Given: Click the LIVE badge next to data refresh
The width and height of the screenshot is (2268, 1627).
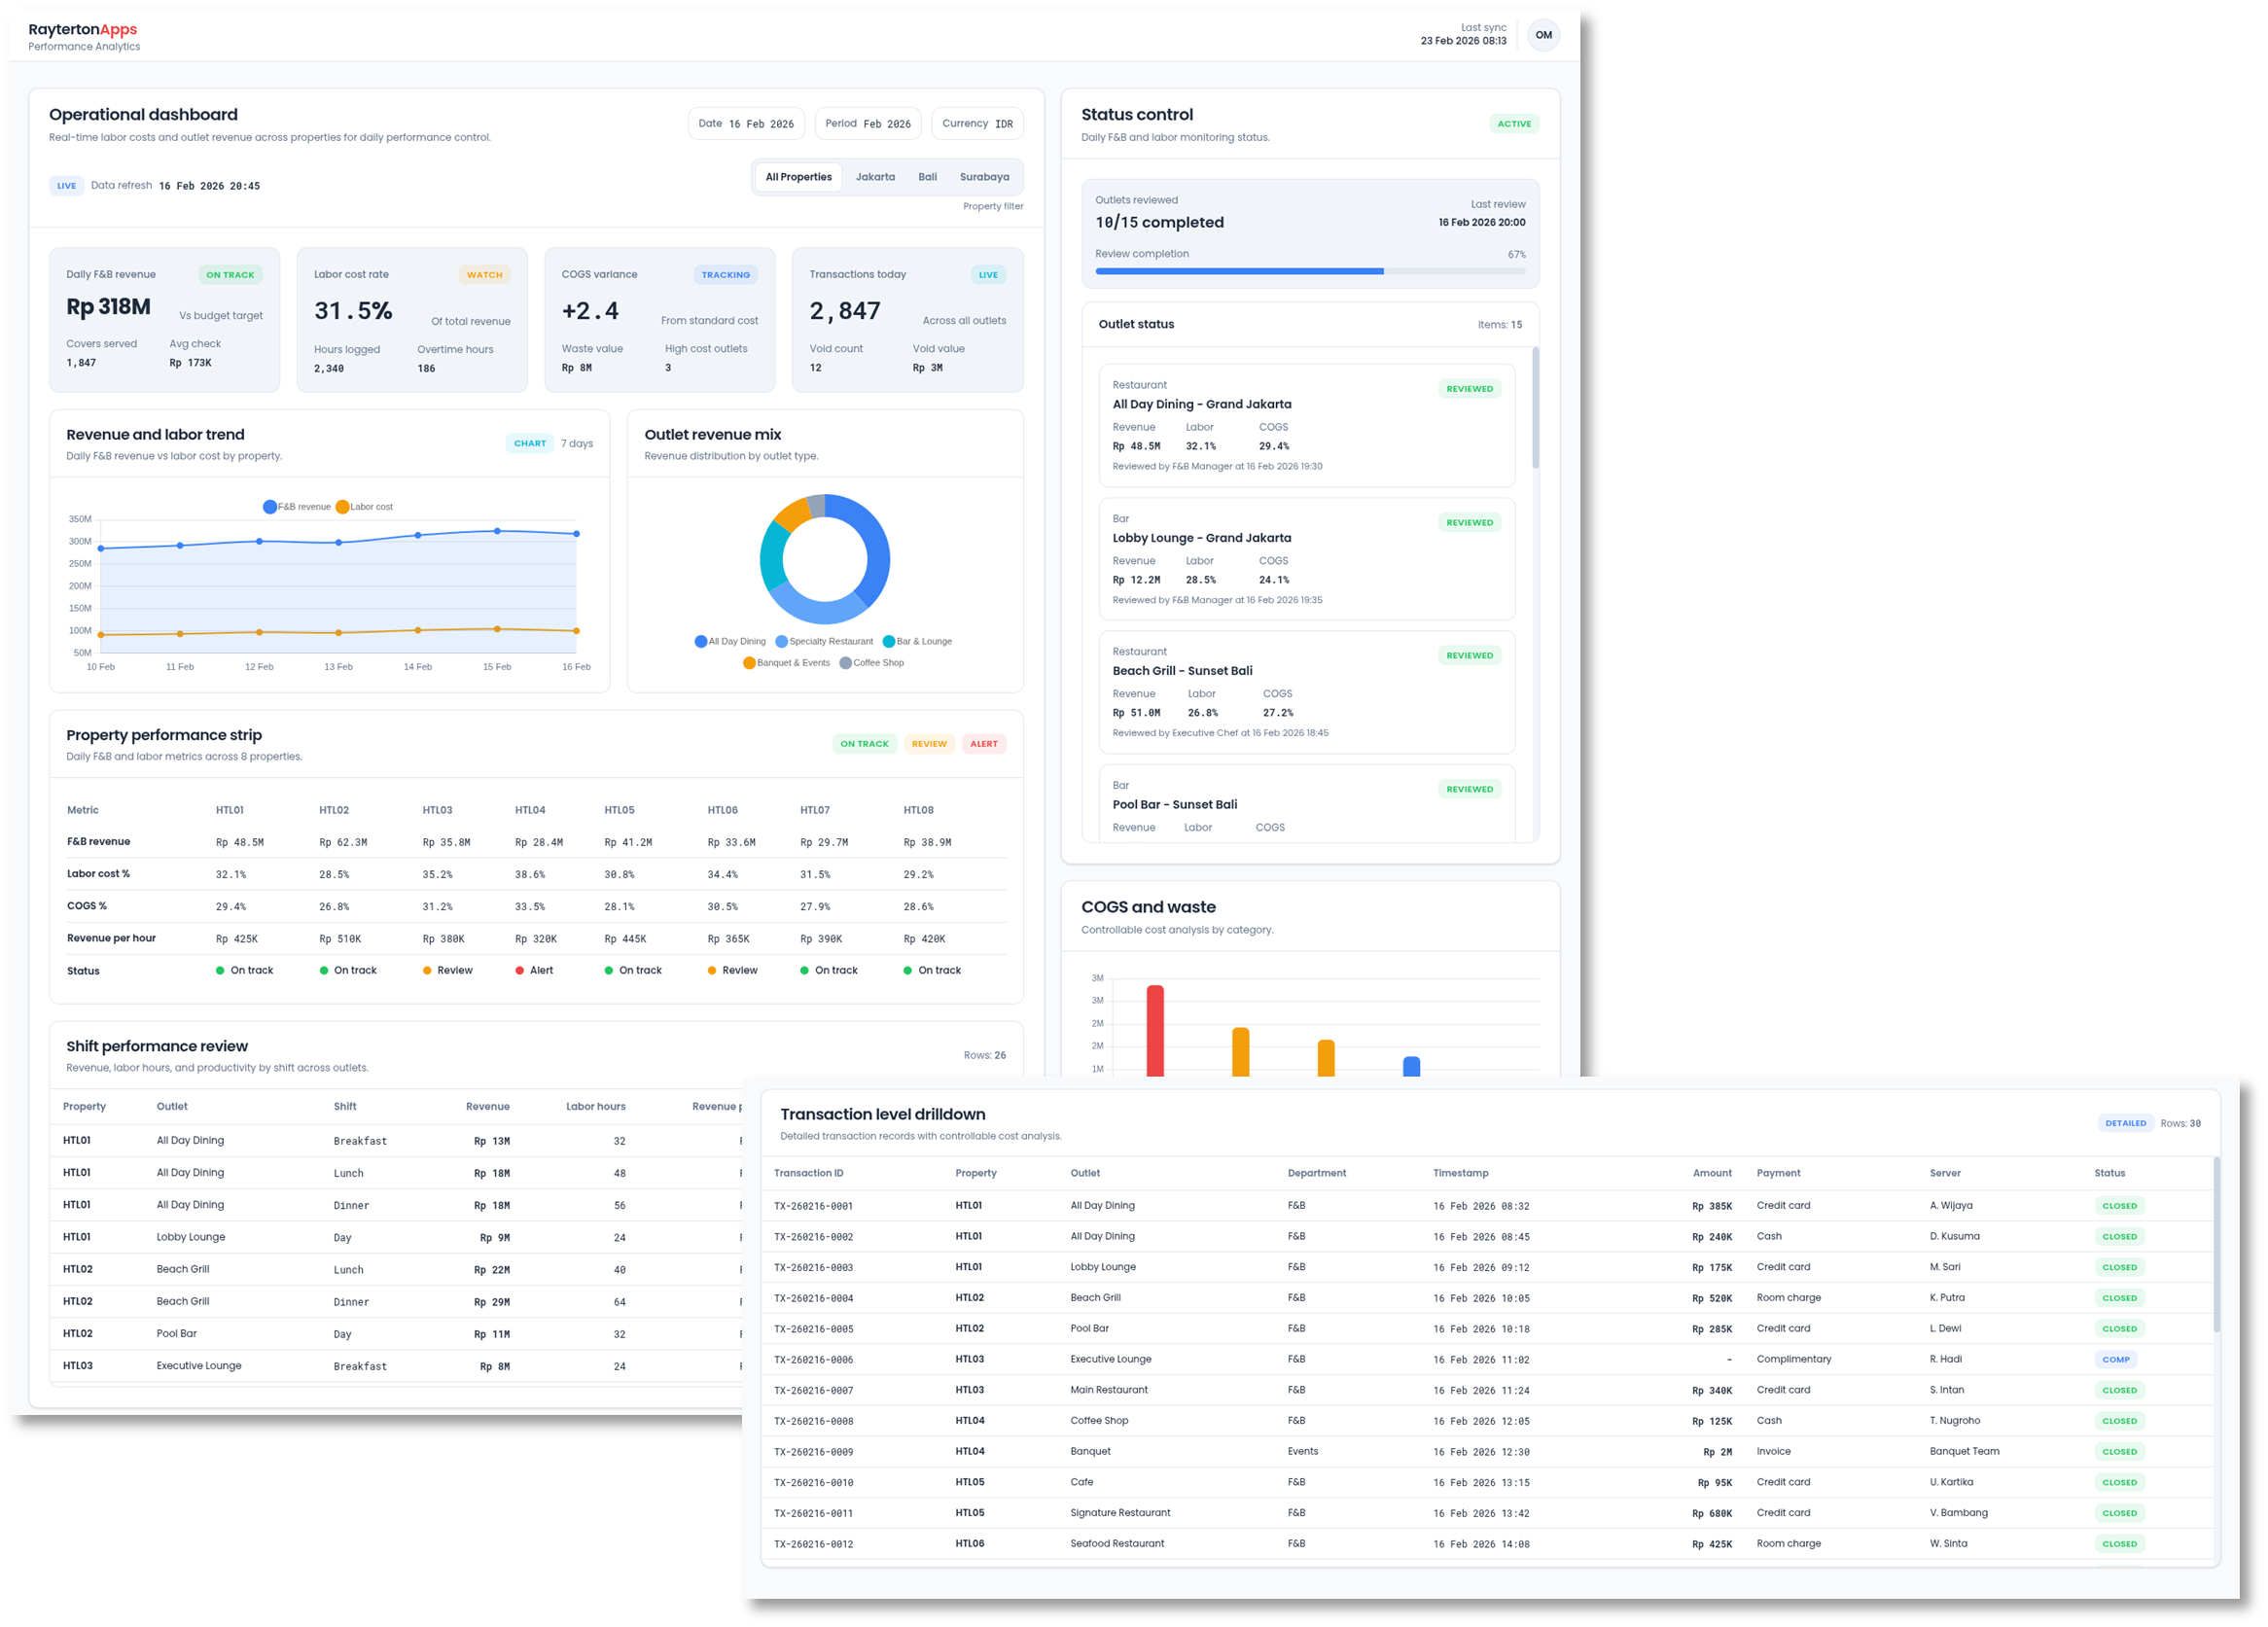Looking at the screenshot, I should [66, 185].
